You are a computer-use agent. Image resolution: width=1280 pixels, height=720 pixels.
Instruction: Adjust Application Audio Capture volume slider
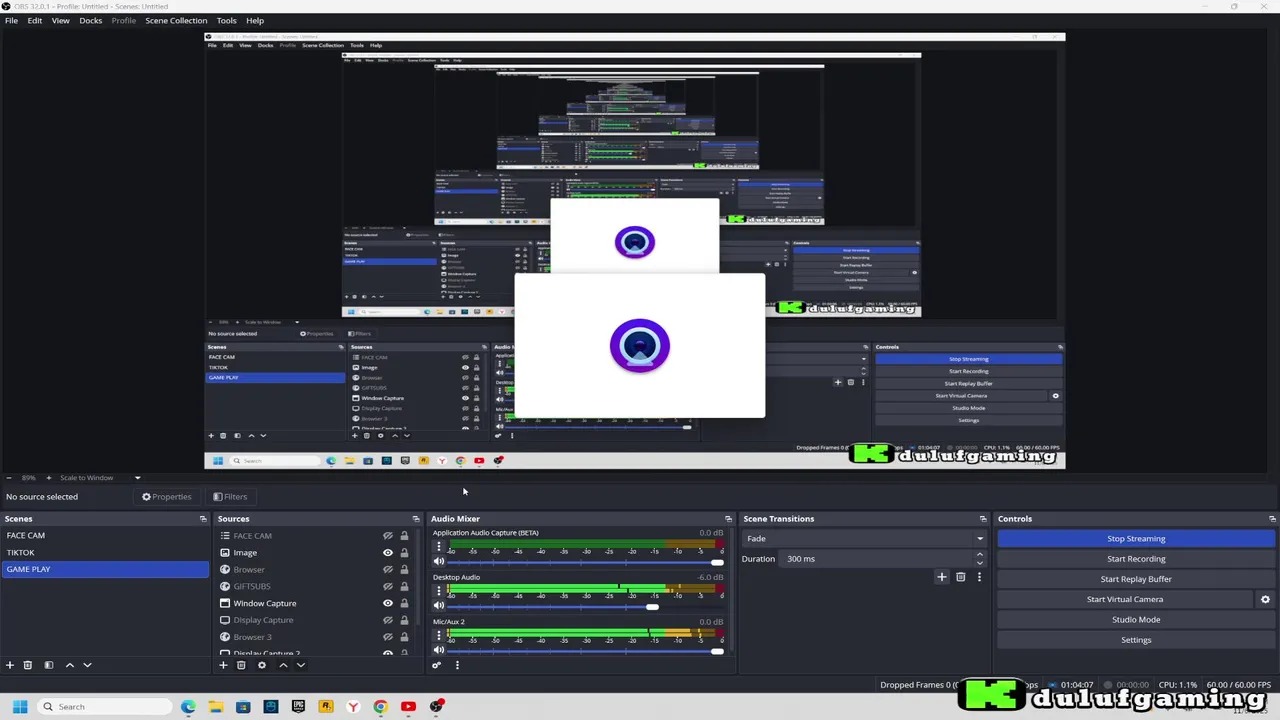click(585, 562)
